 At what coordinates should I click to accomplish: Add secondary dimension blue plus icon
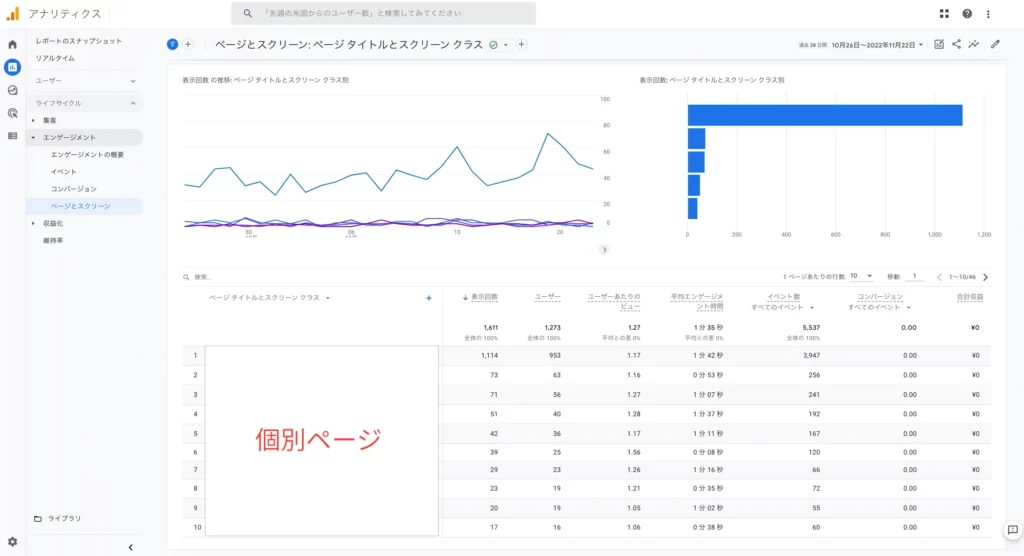429,298
